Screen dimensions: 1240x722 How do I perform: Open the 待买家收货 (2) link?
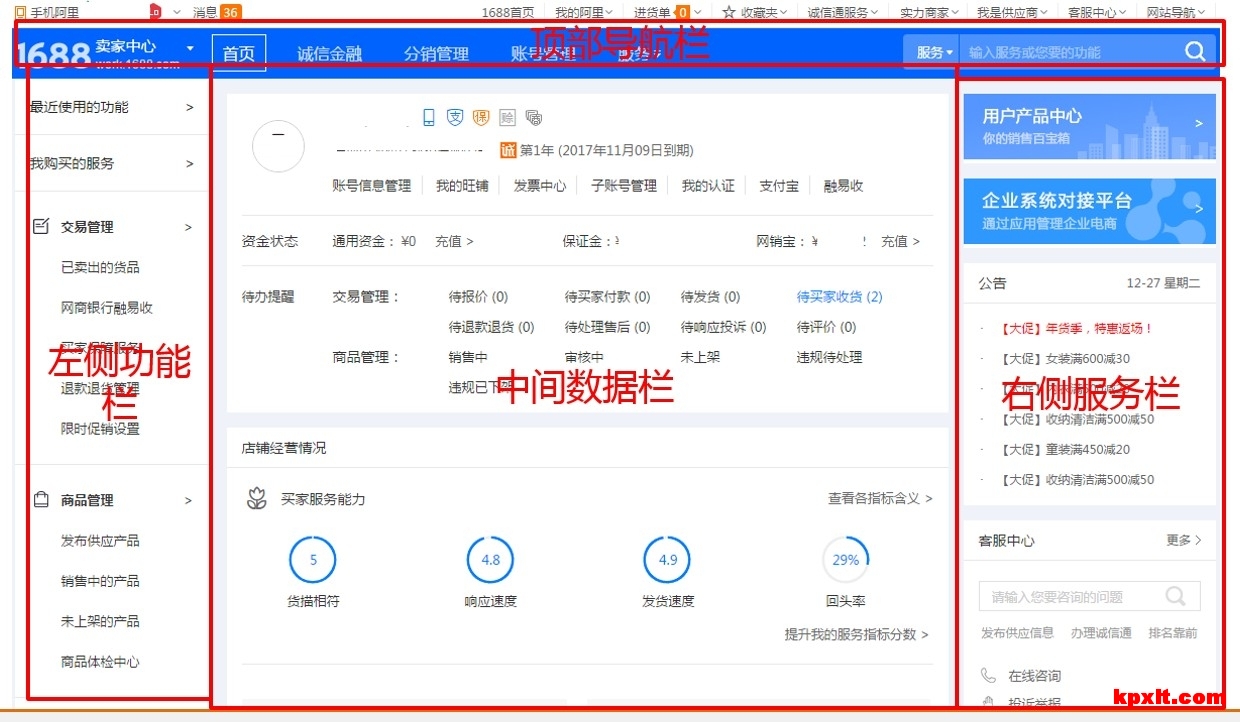[839, 297]
